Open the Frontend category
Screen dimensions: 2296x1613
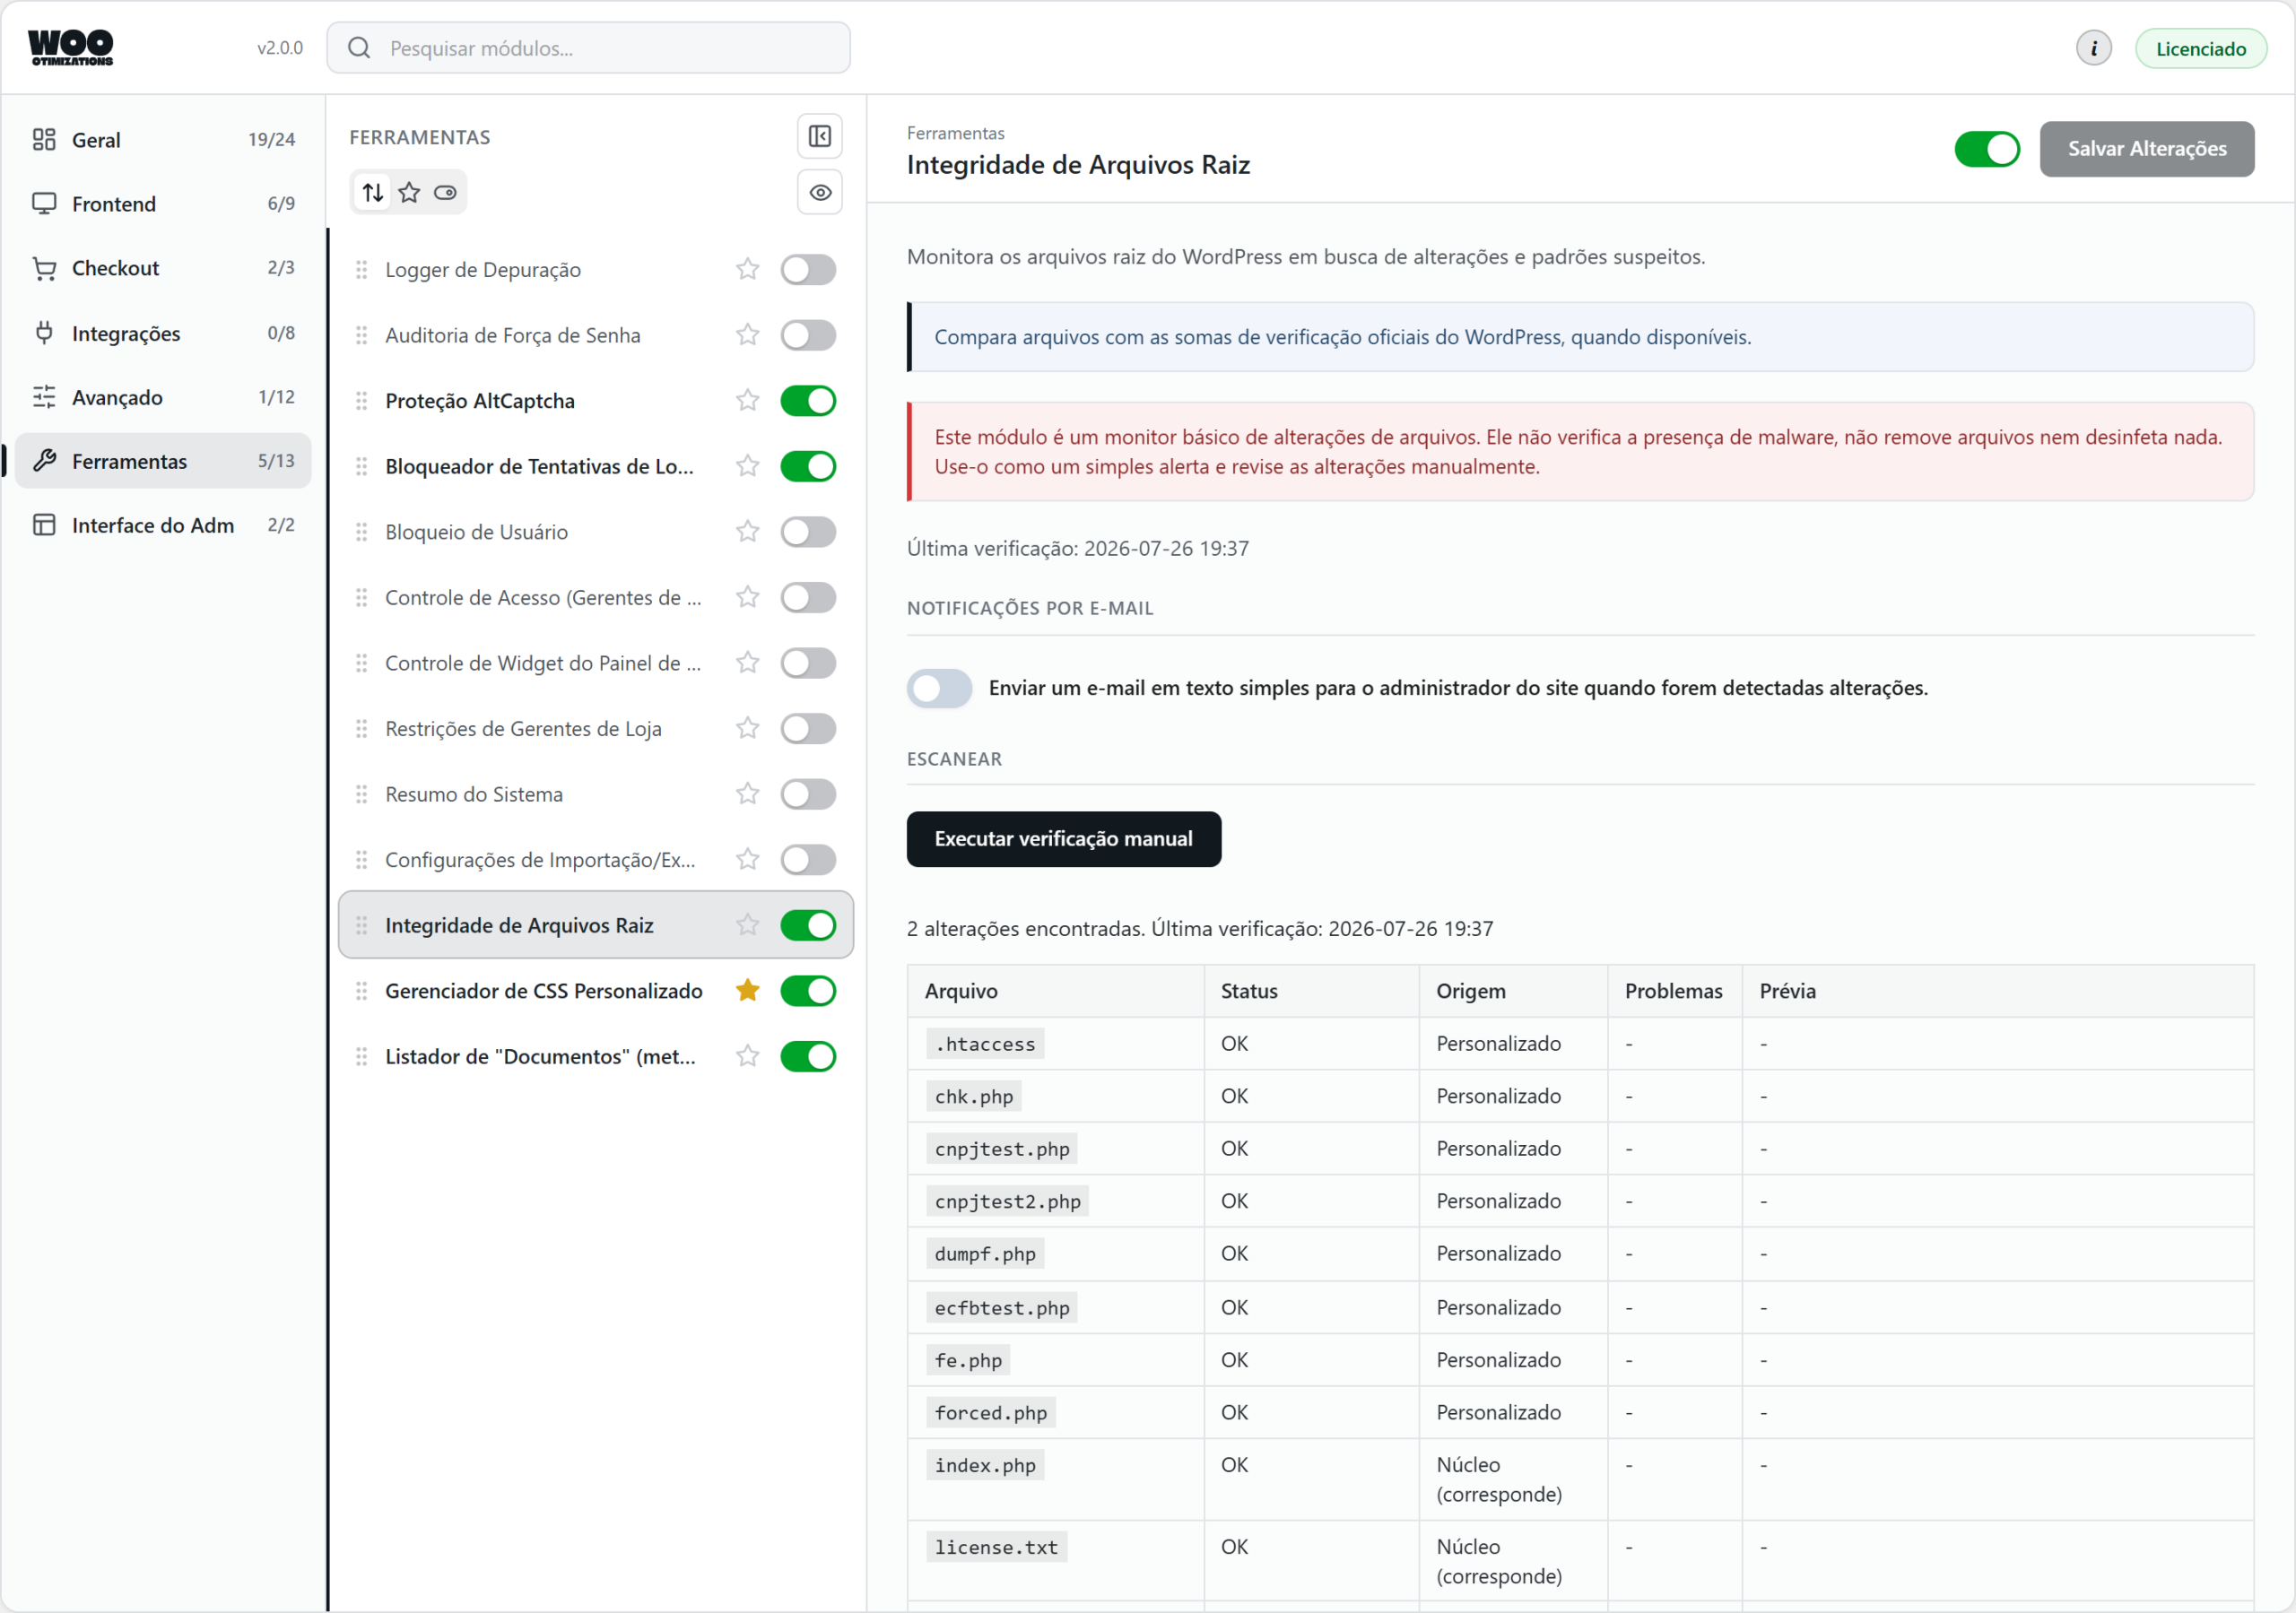pos(163,204)
